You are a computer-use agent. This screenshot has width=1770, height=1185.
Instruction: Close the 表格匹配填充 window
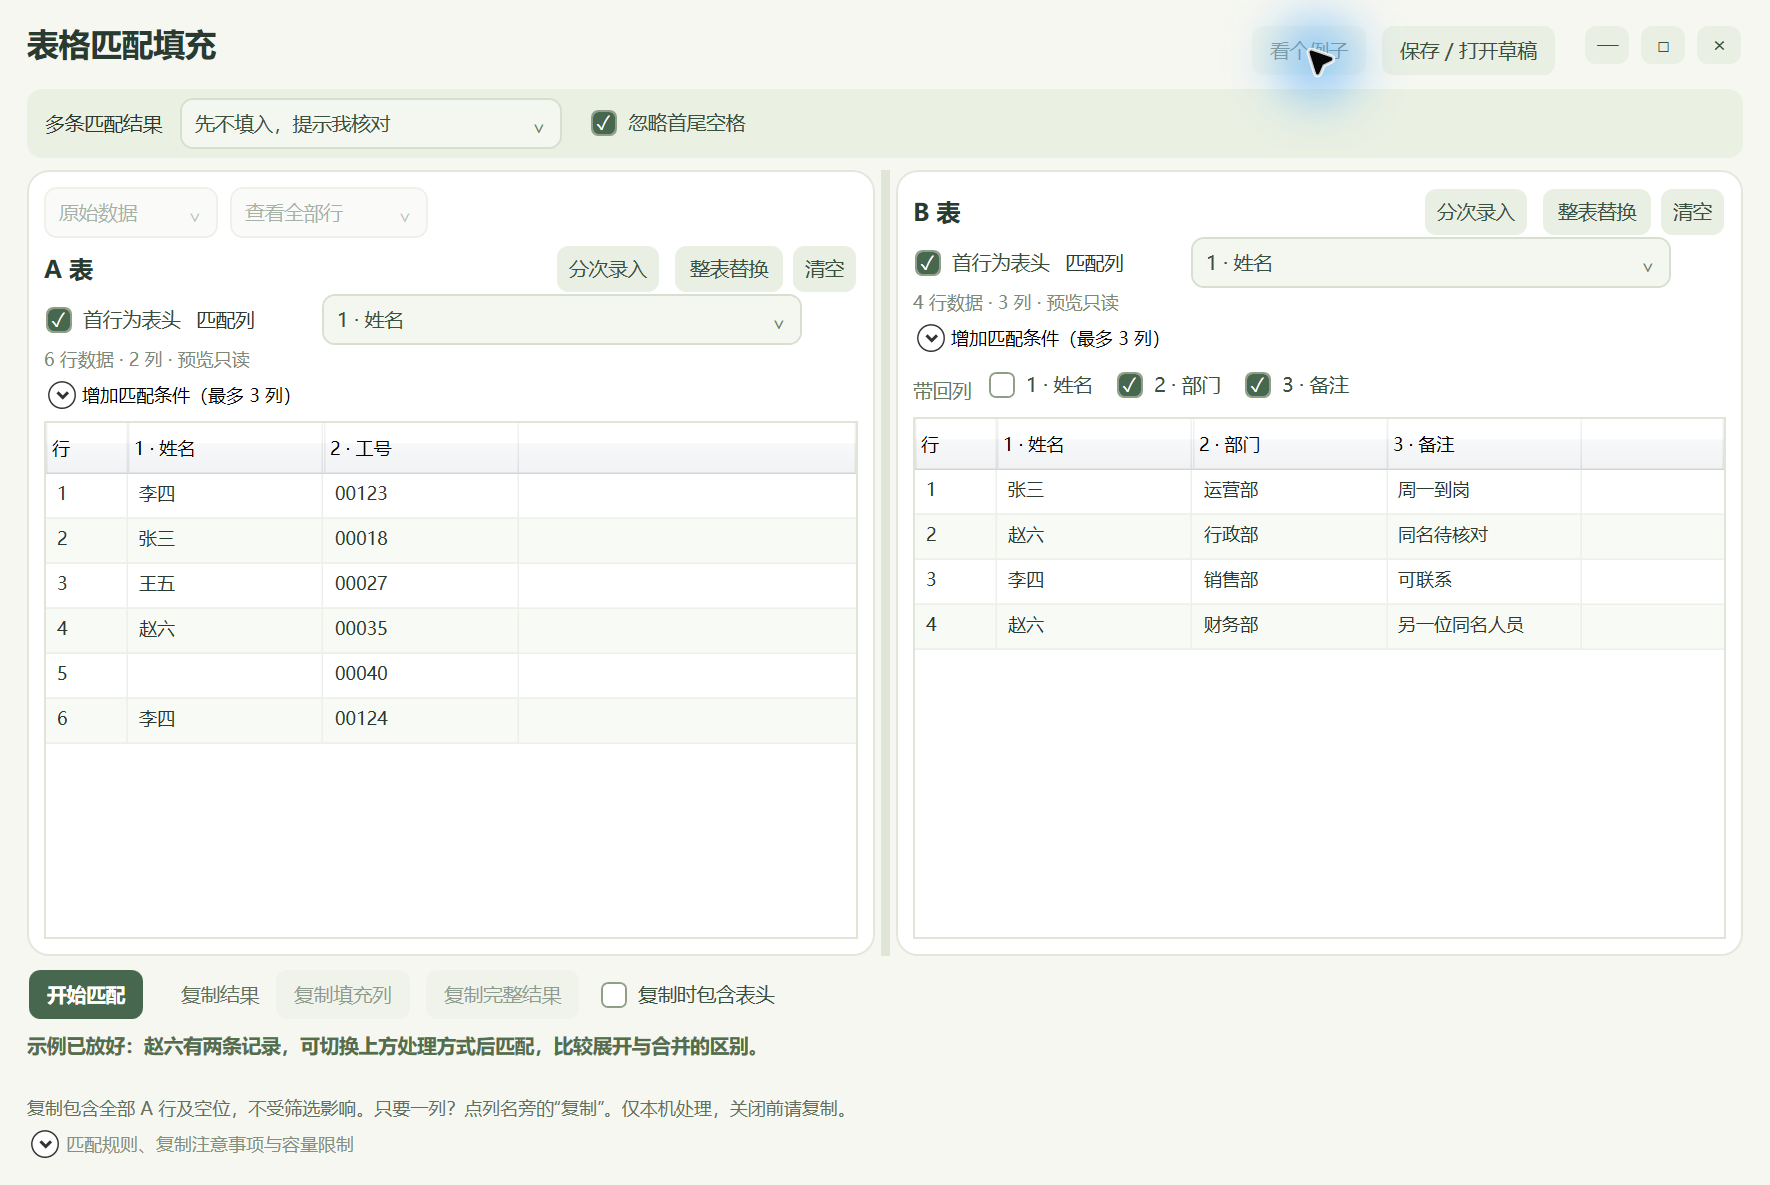click(x=1719, y=46)
